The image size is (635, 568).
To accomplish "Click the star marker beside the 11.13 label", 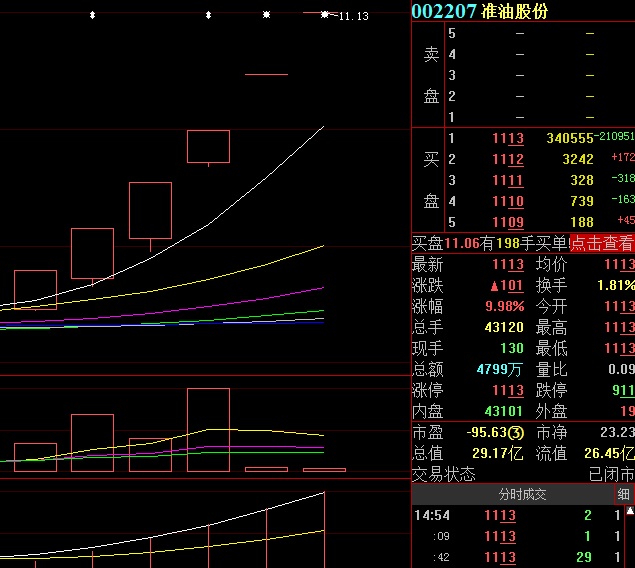I will pos(325,15).
